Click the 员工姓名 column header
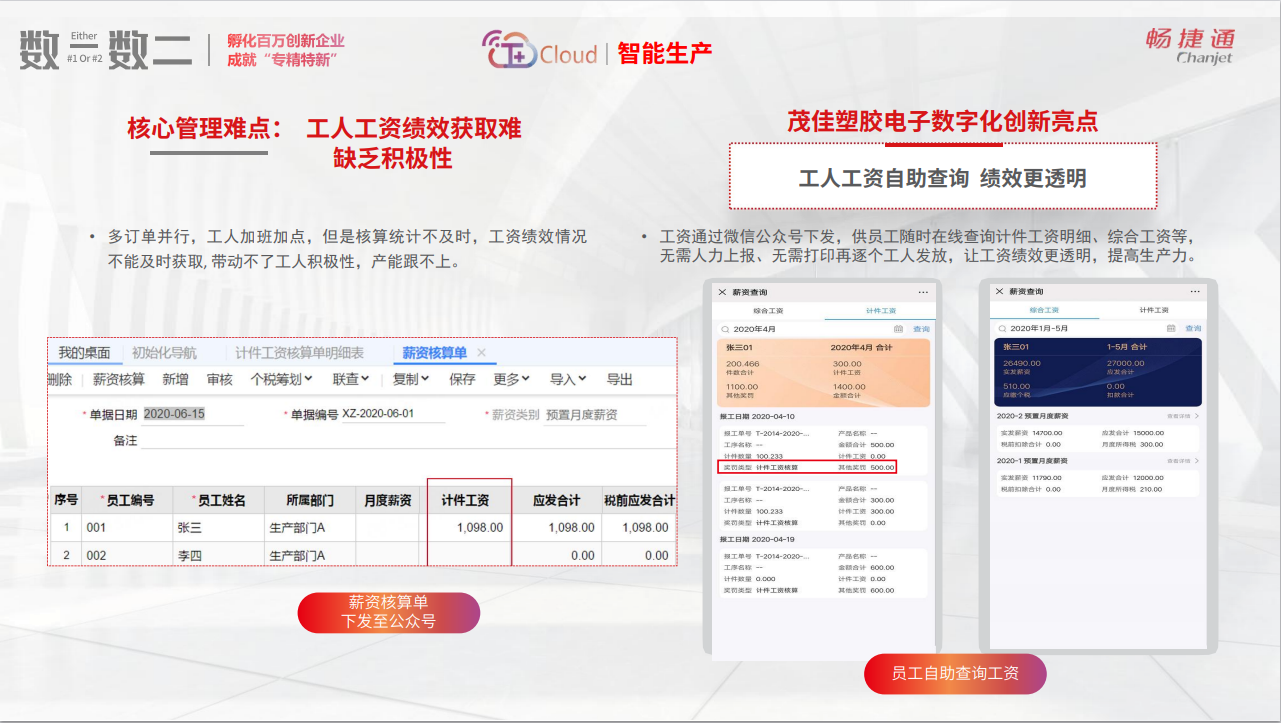The height and width of the screenshot is (723, 1281). (x=217, y=500)
